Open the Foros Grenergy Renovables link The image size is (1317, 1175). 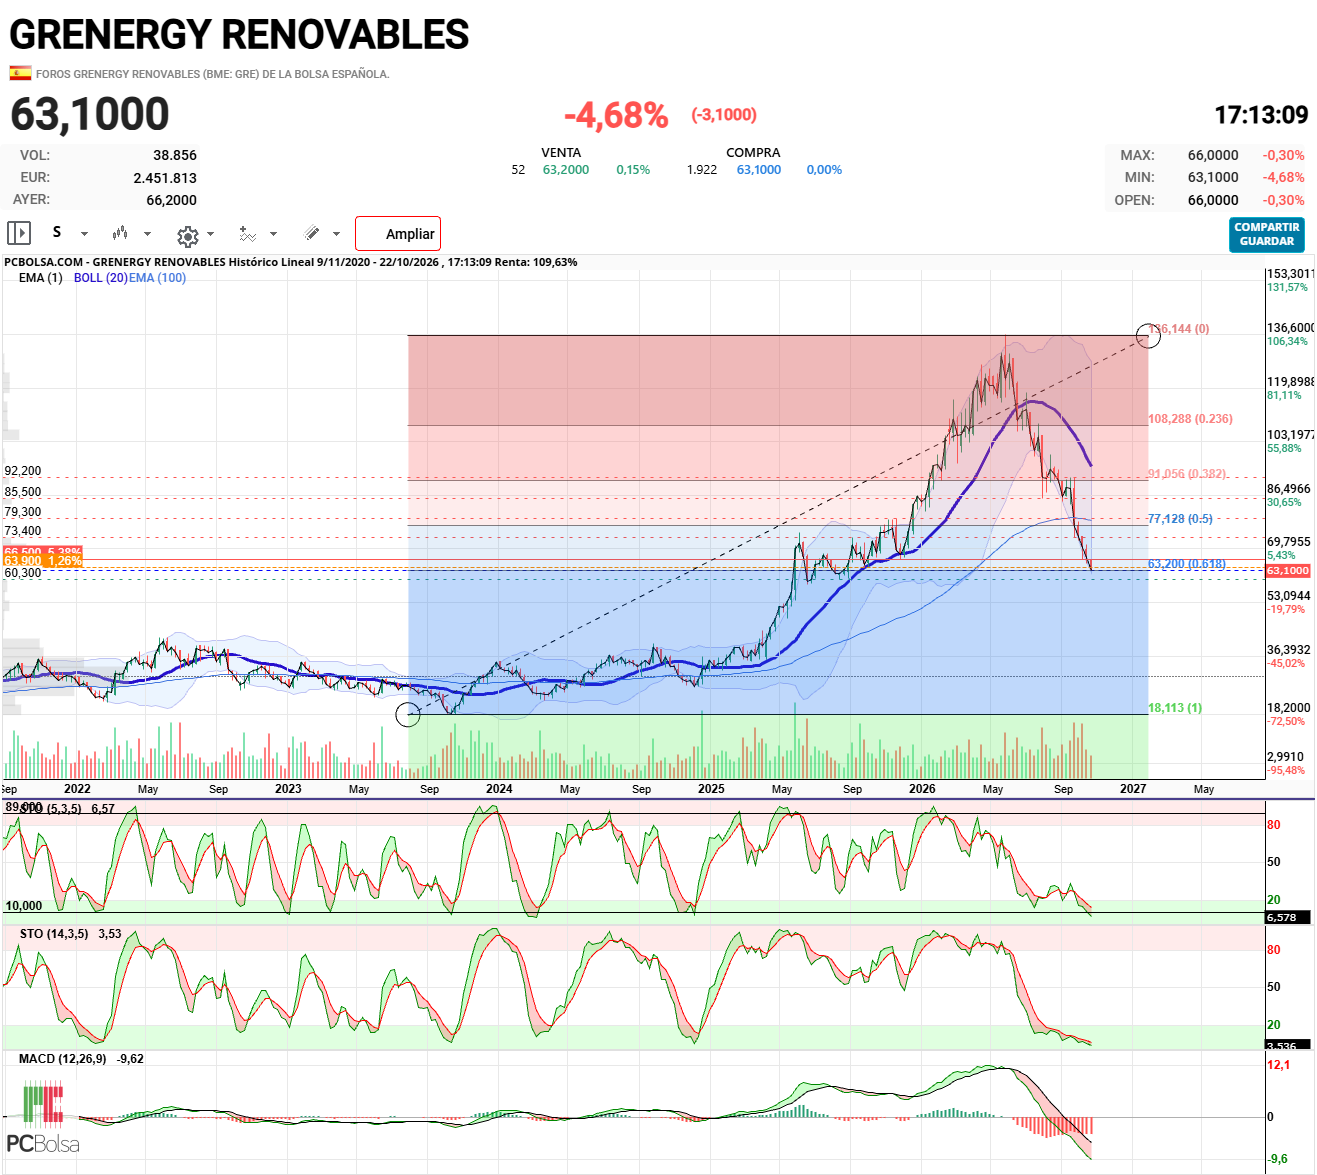click(212, 74)
